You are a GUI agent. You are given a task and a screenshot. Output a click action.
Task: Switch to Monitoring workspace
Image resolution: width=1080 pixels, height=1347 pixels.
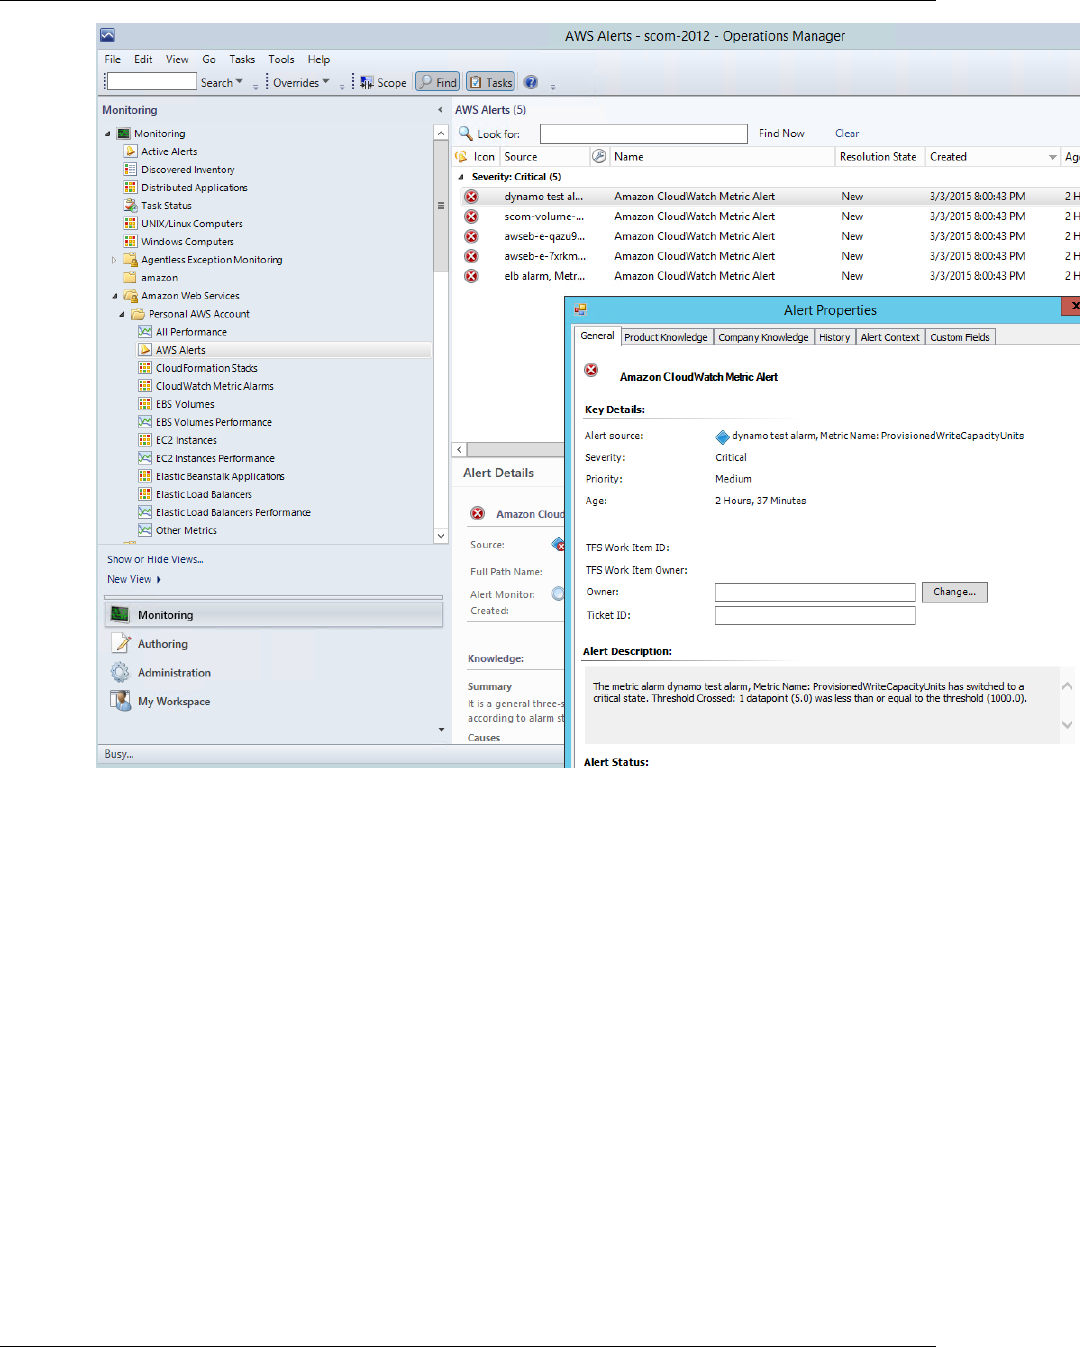[273, 615]
